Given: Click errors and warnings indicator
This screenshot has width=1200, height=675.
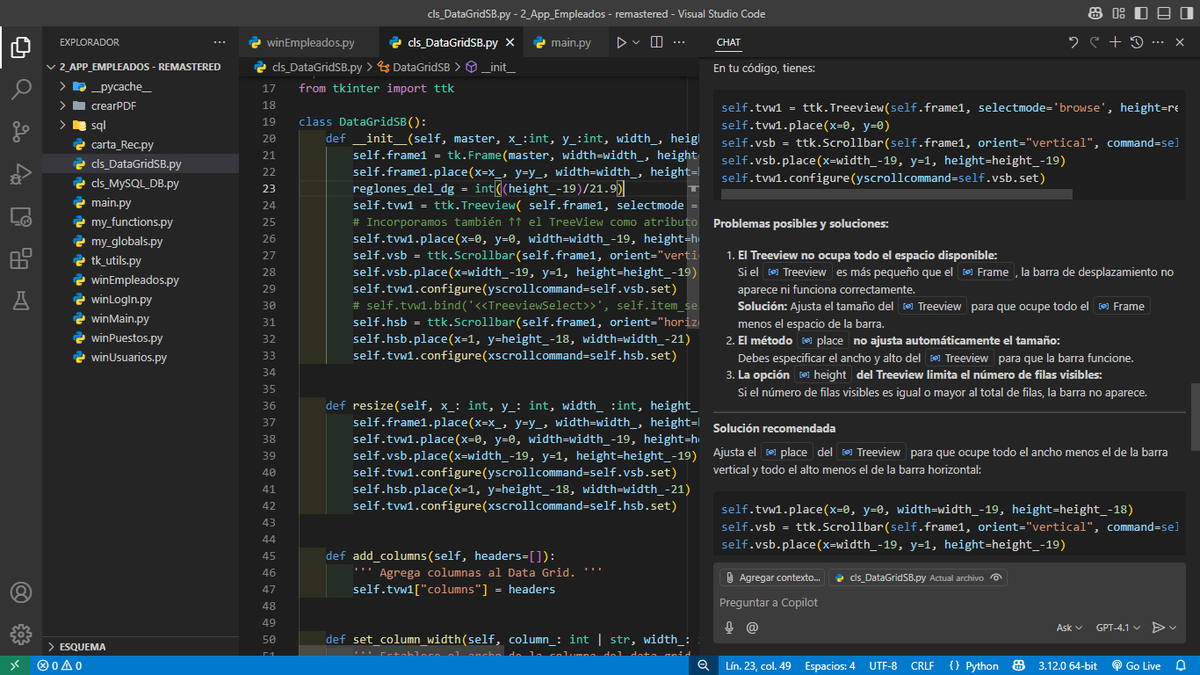Looking at the screenshot, I should pyautogui.click(x=59, y=665).
